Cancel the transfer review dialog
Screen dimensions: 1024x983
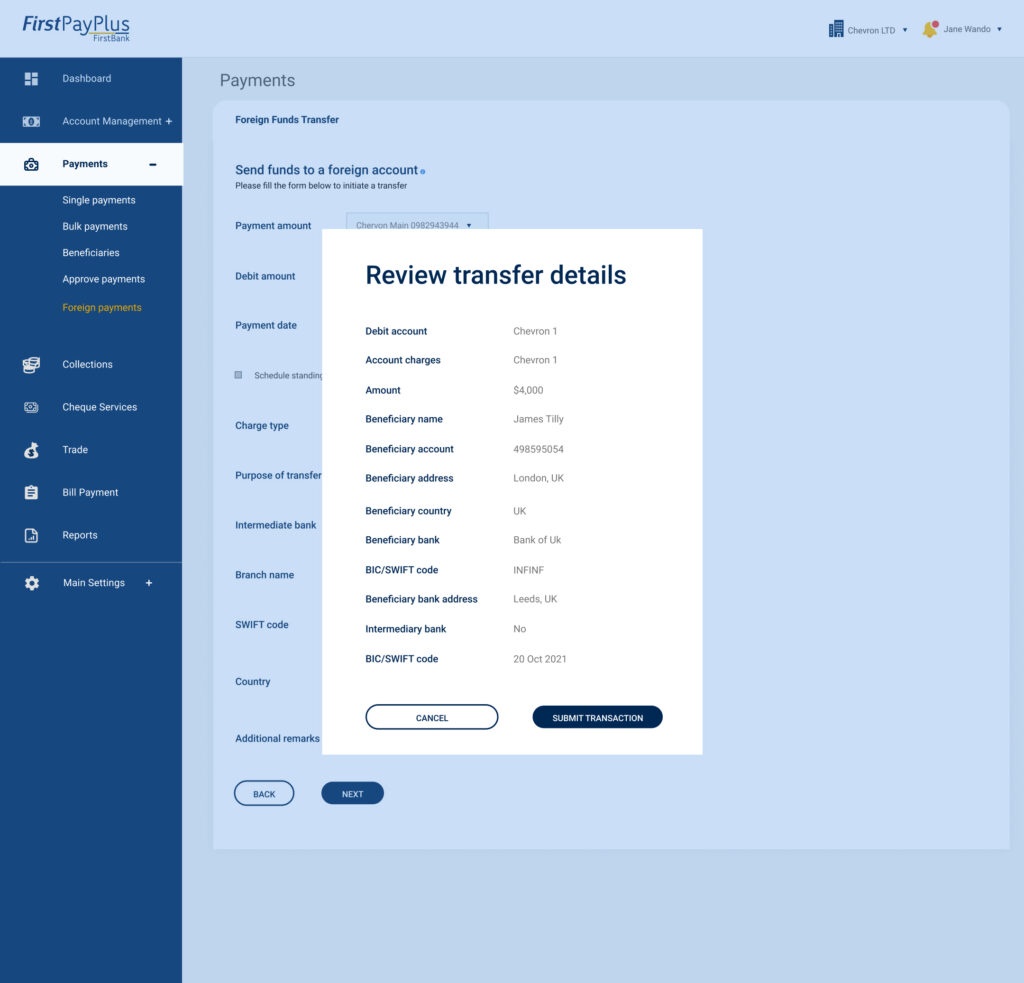pyautogui.click(x=431, y=717)
